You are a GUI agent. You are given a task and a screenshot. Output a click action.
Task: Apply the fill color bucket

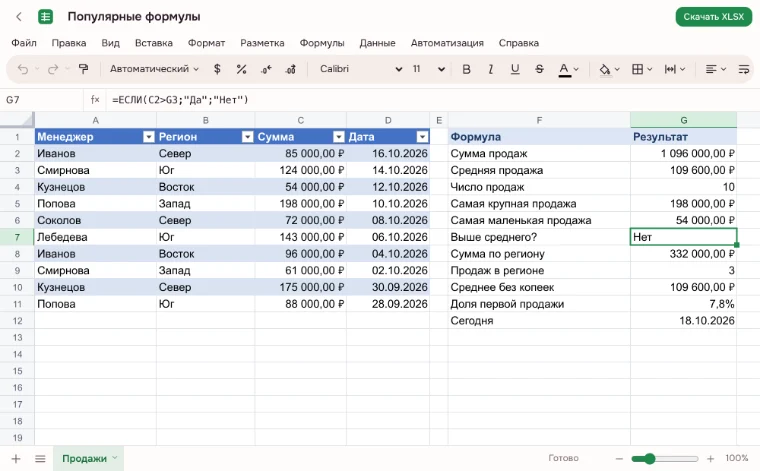coord(604,69)
